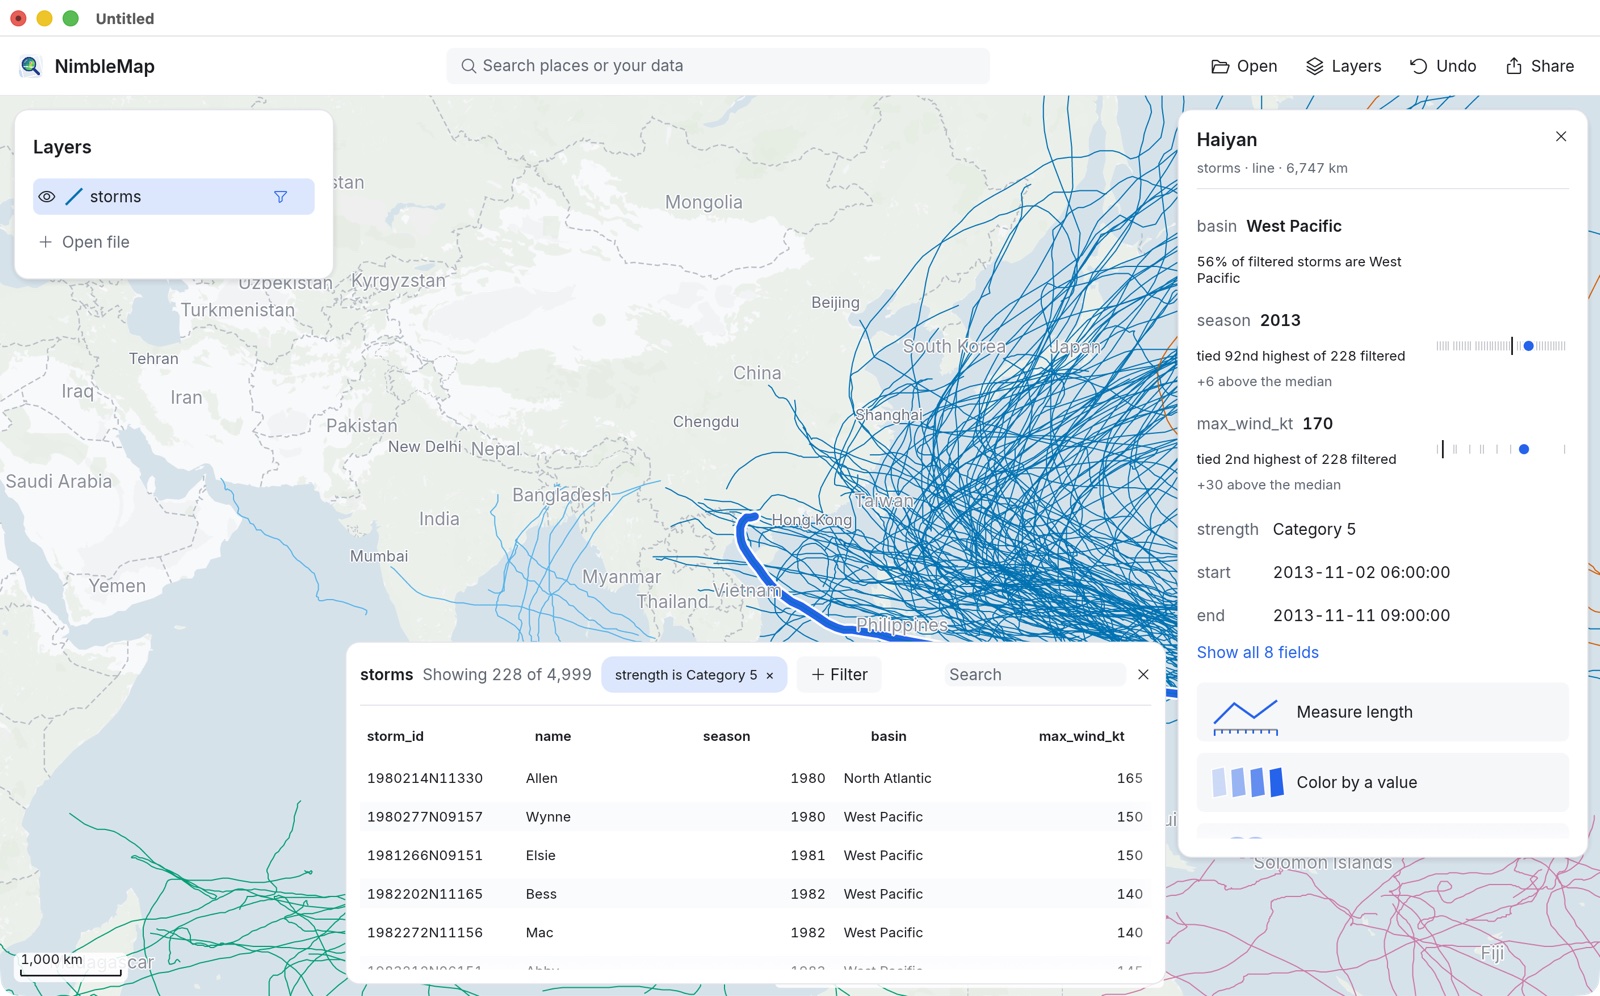Click the Measure length ruler icon
The image size is (1600, 996).
tap(1246, 716)
